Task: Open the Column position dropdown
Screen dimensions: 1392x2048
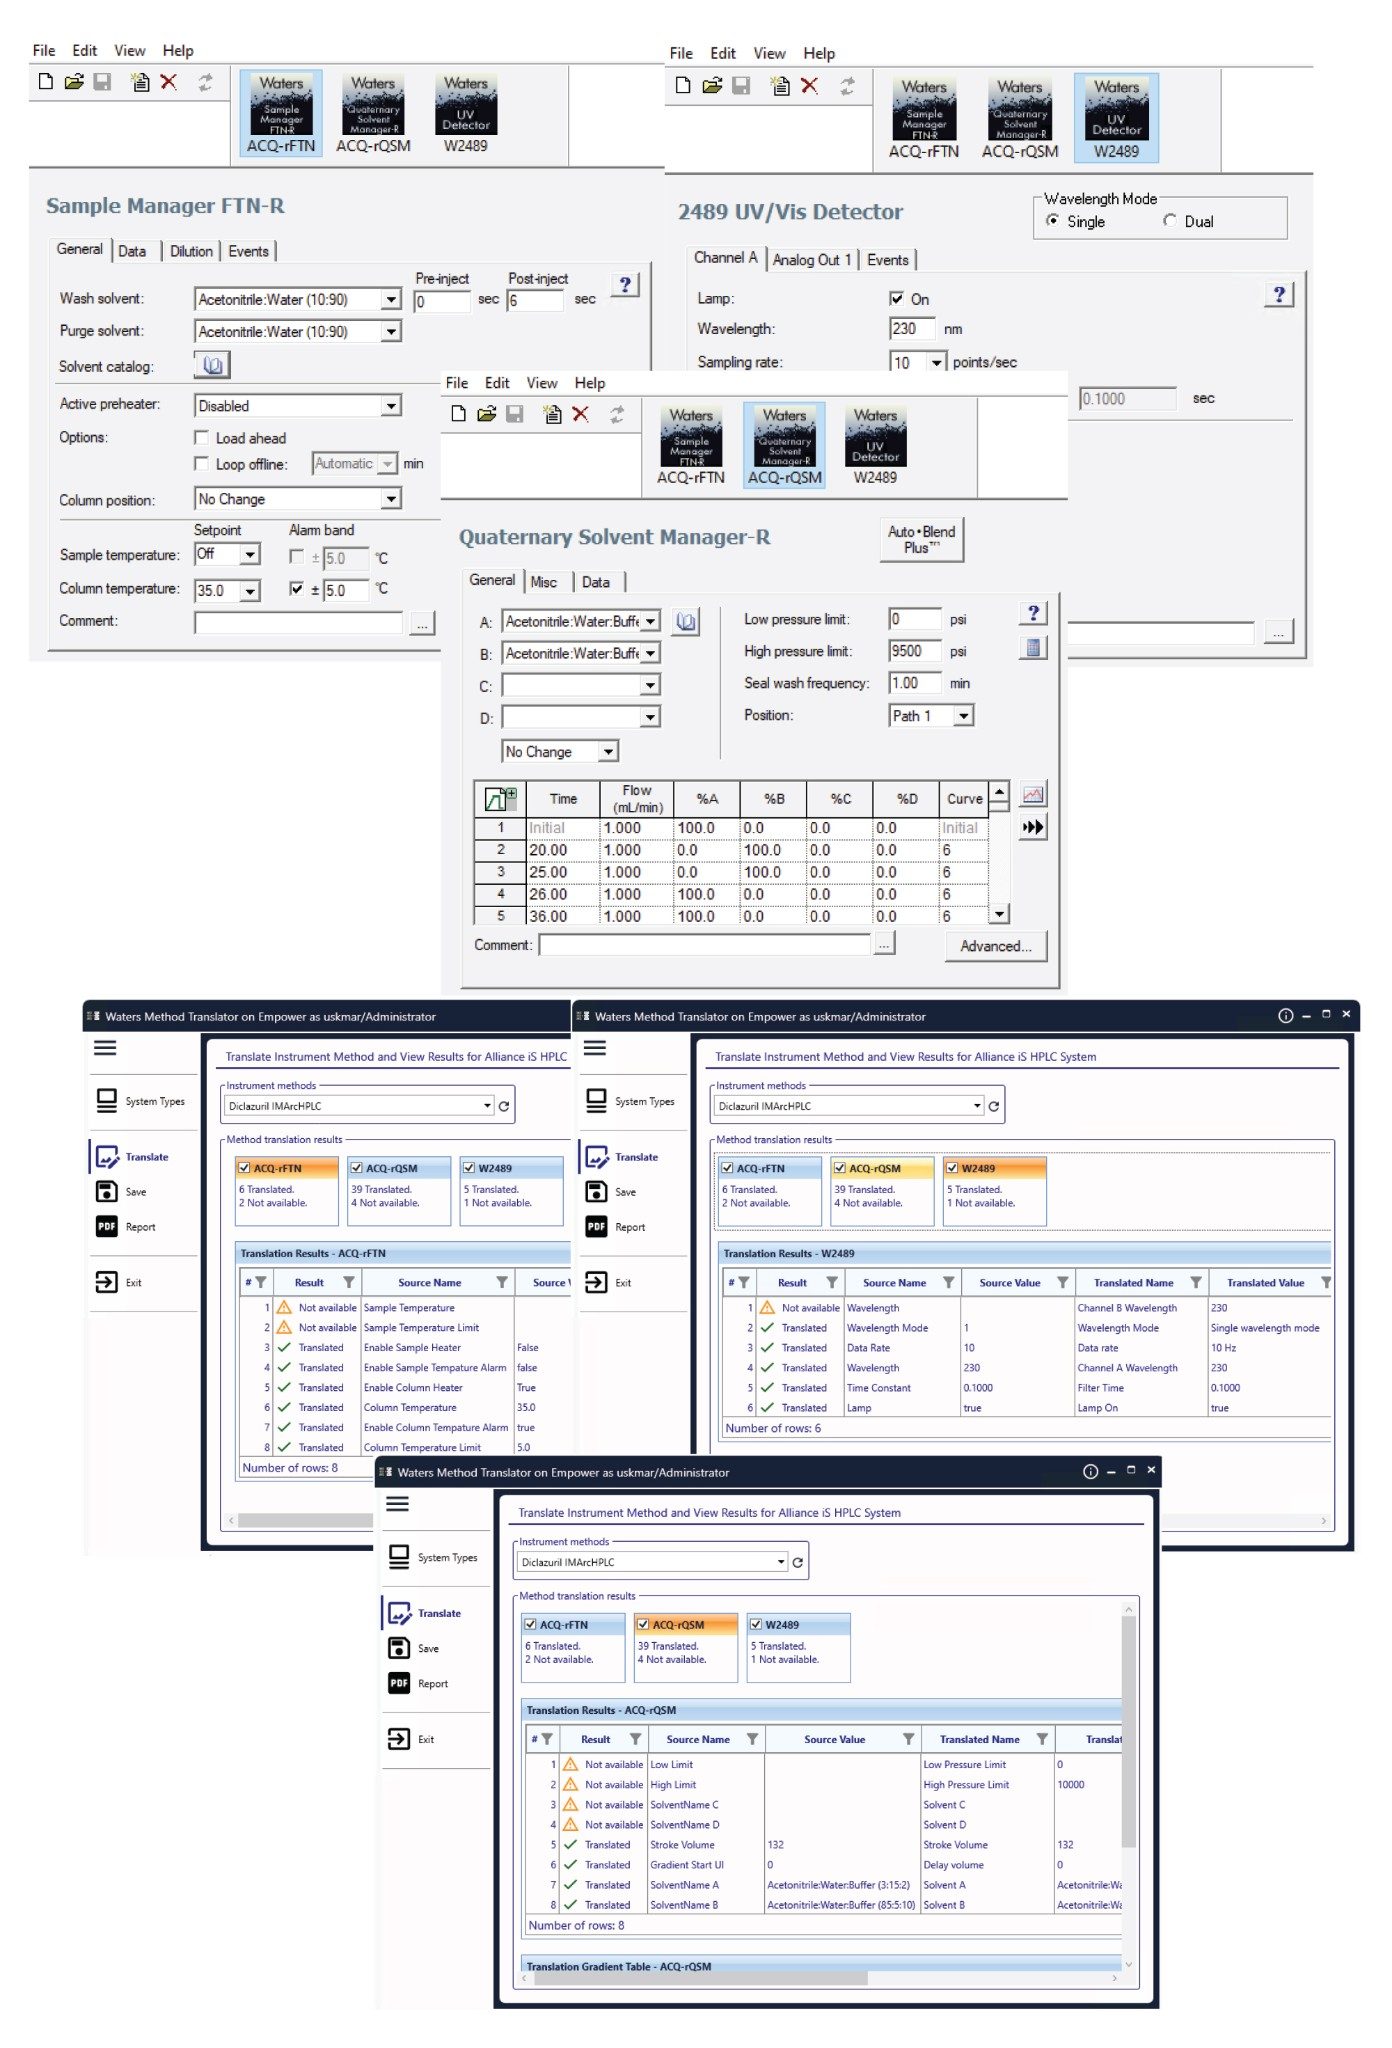Action: point(391,498)
